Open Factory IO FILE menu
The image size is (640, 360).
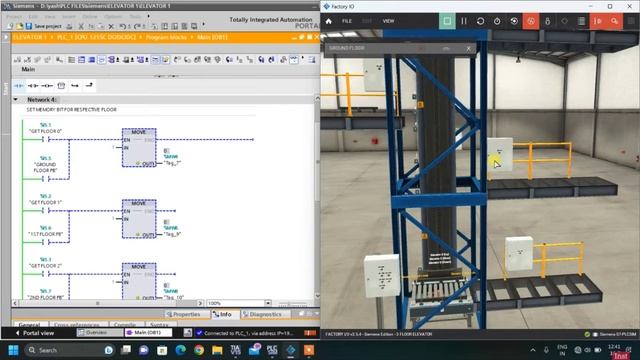[347, 21]
